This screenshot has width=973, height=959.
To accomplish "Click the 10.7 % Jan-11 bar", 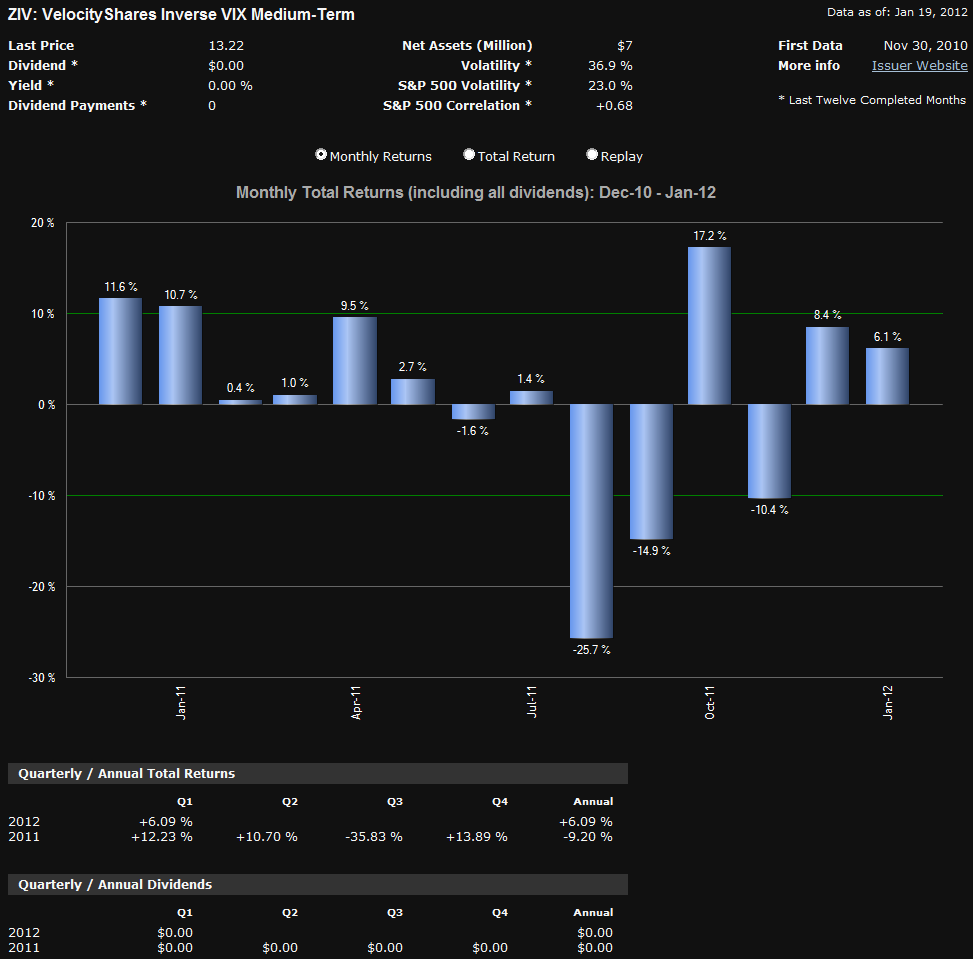I will (180, 355).
